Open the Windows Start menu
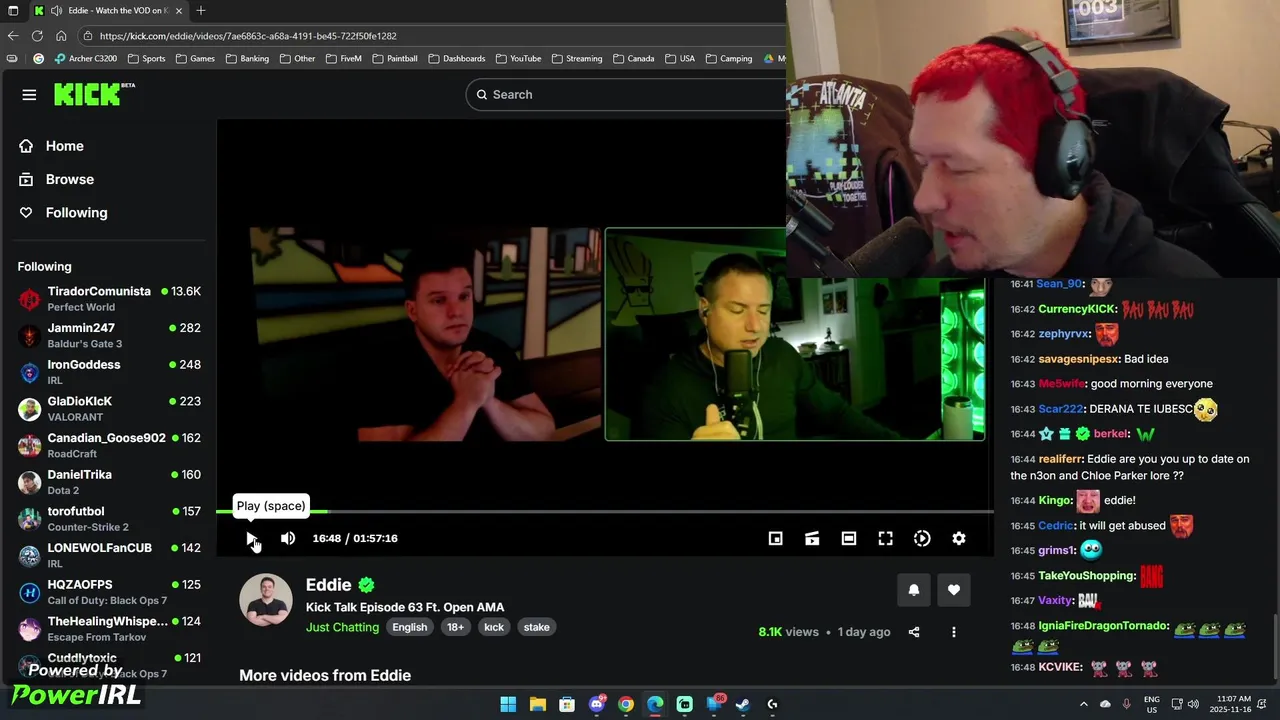1280x720 pixels. [508, 704]
